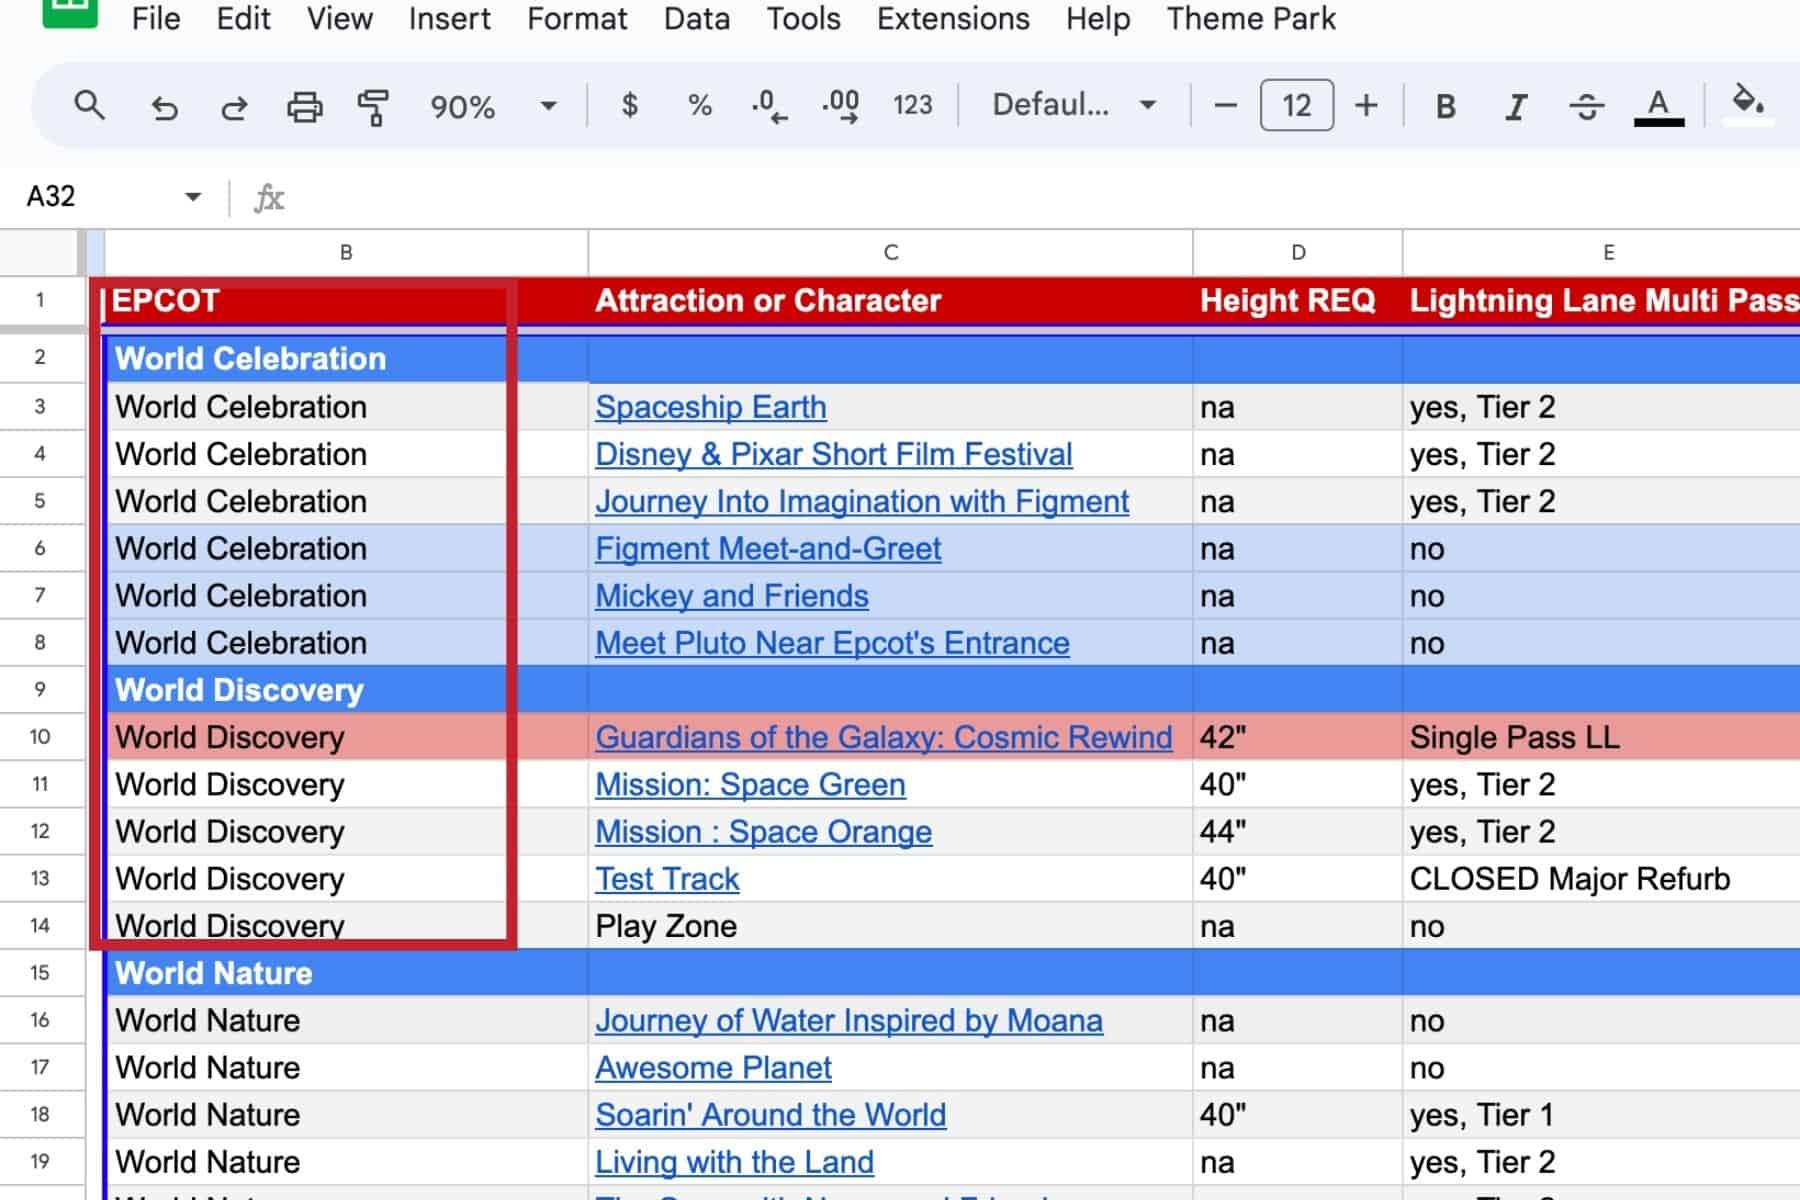Expand the name box dropdown arrow
This screenshot has height=1200, width=1800.
pyautogui.click(x=193, y=197)
